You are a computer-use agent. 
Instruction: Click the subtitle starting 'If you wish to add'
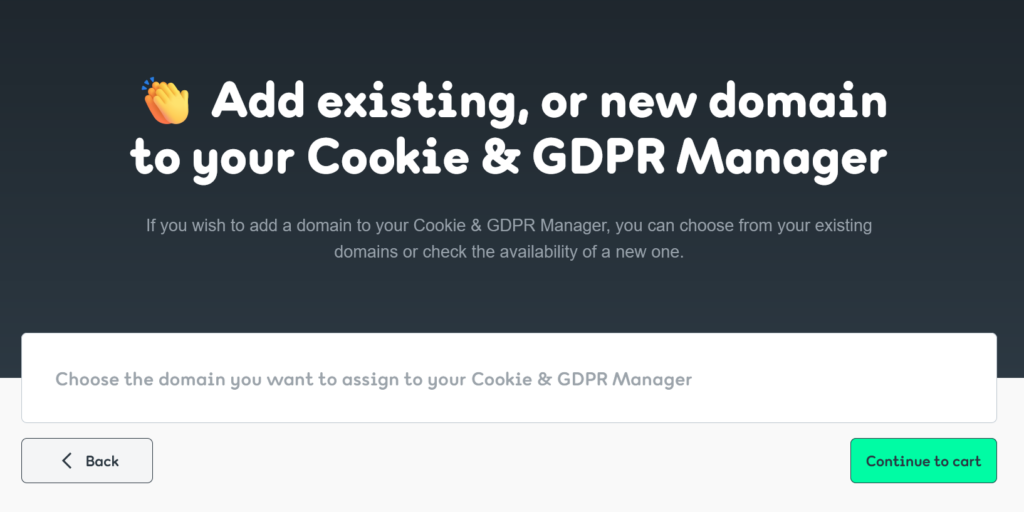tap(509, 238)
